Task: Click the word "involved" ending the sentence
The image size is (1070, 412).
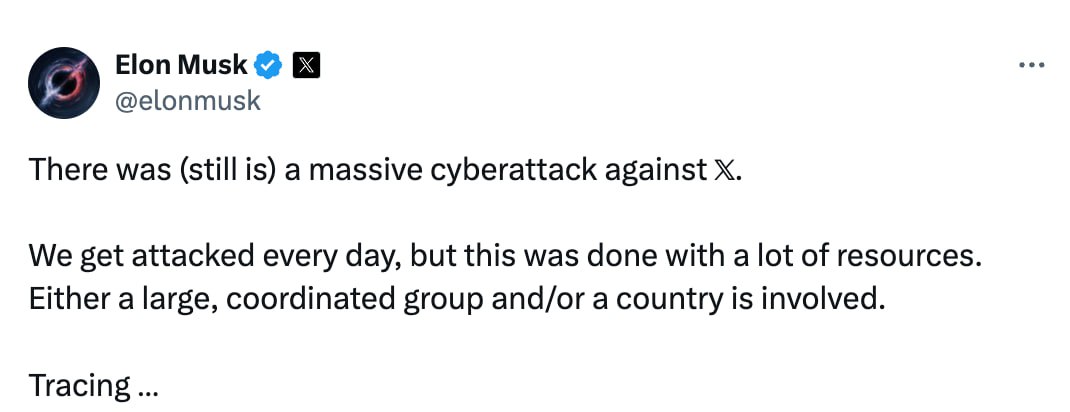Action: [822, 299]
